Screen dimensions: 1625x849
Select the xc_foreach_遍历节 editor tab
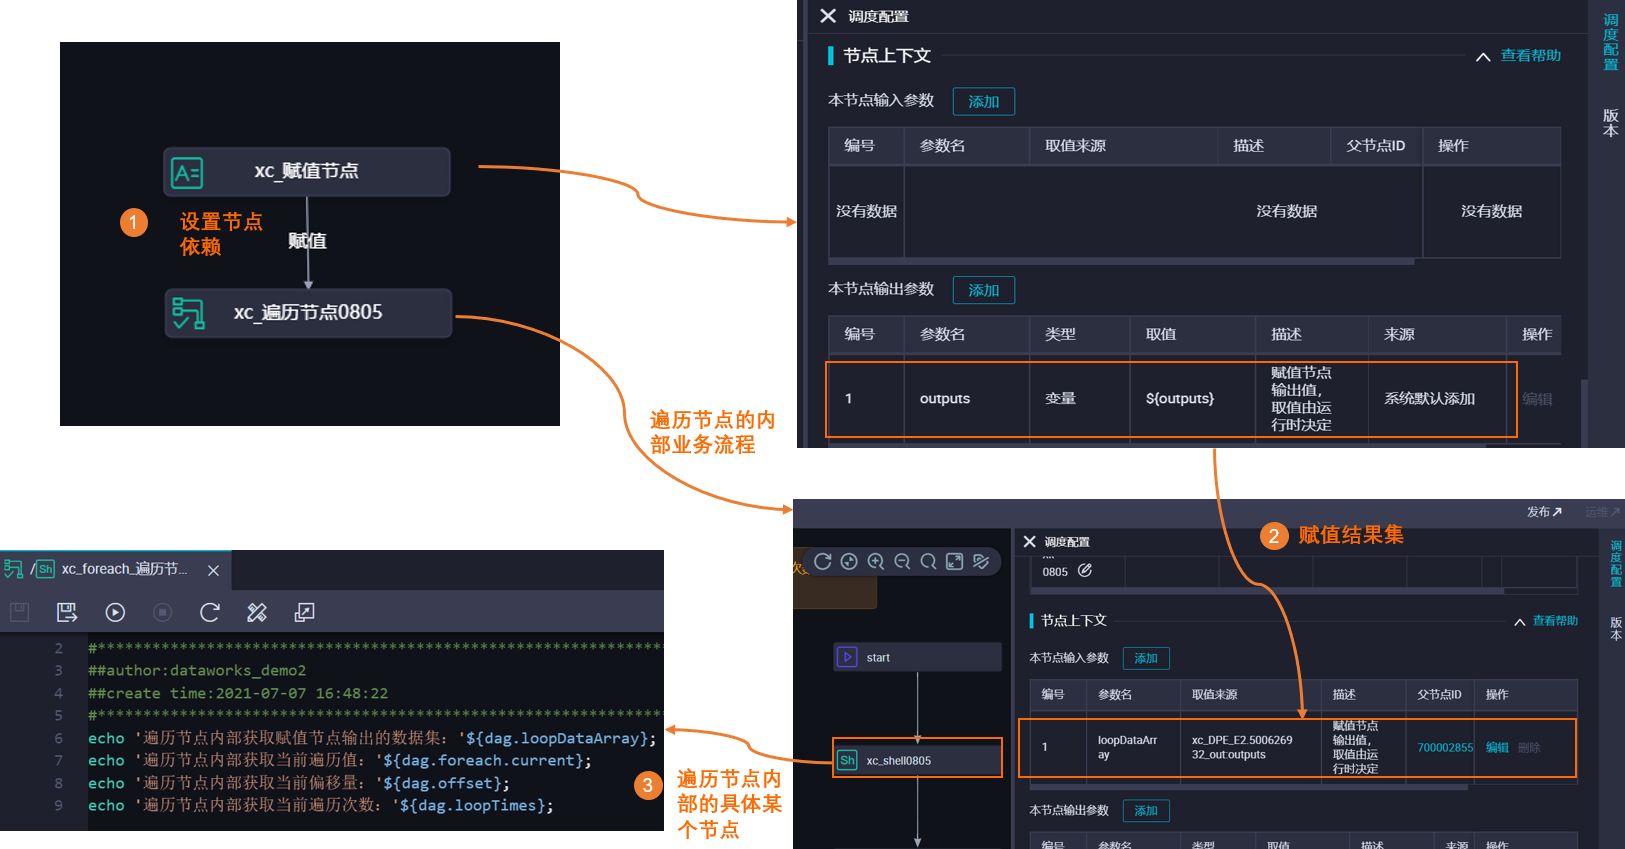(x=116, y=569)
